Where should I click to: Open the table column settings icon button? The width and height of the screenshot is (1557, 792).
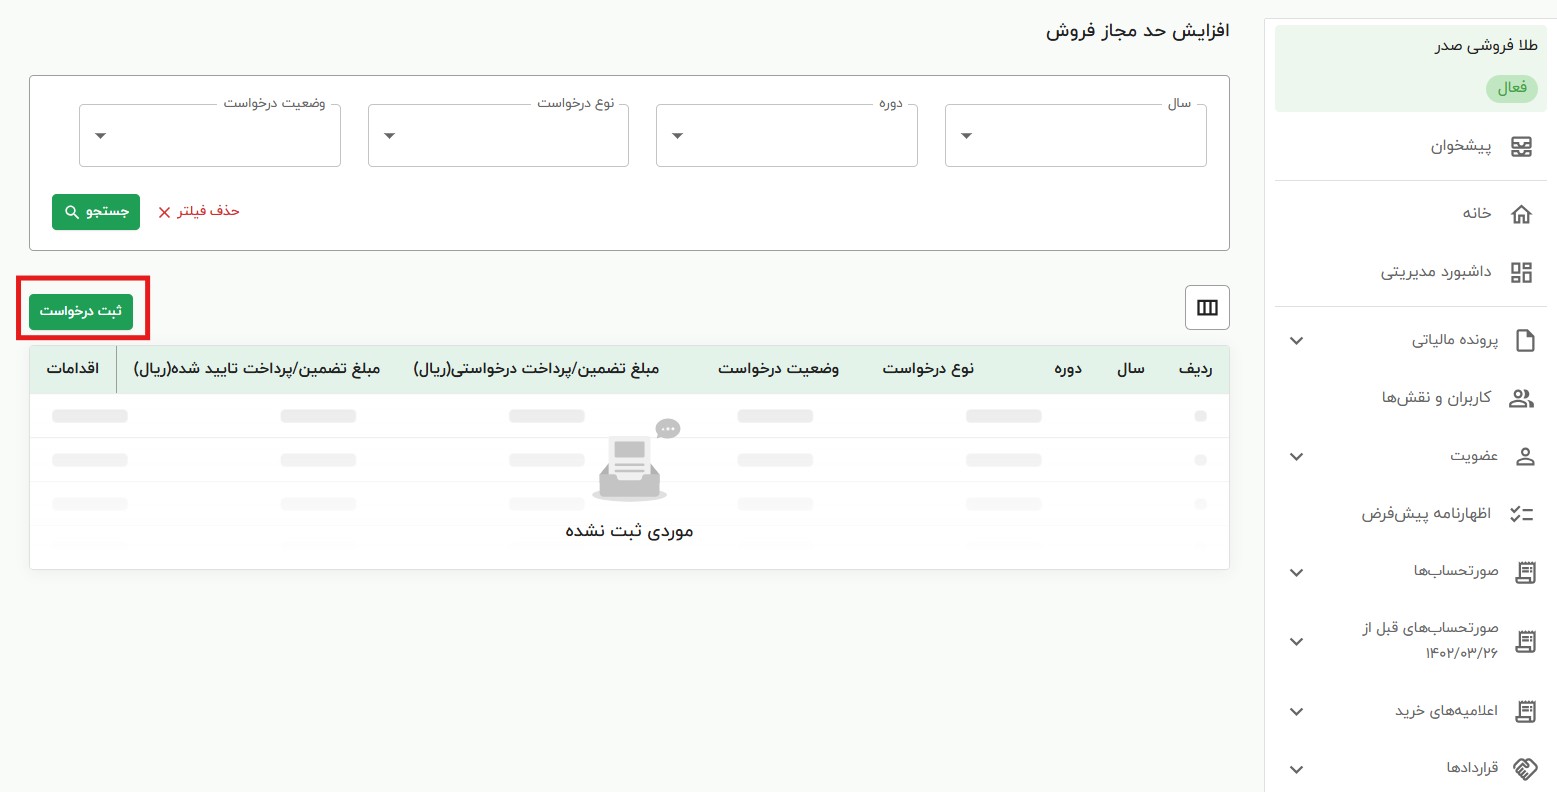click(1207, 308)
